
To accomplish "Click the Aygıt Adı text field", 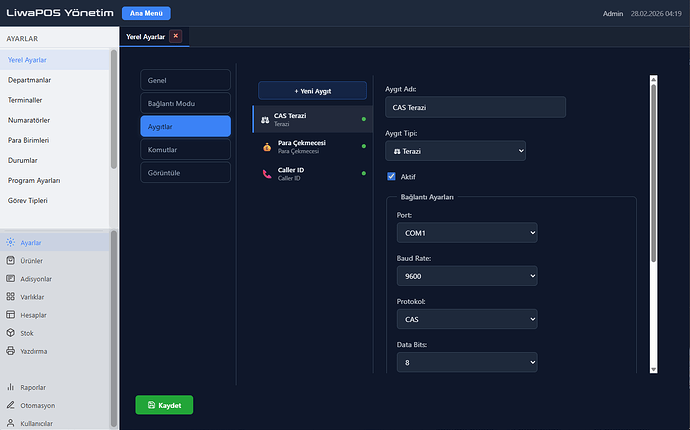I will coord(475,107).
